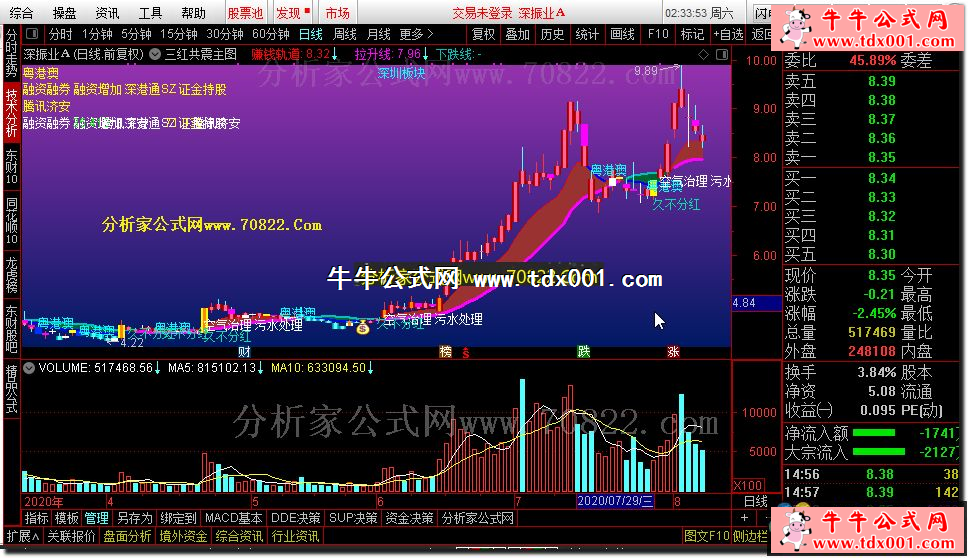This screenshot has height=558, width=969.
Task: Collapse the 扩展 panel
Action: (x=22, y=536)
